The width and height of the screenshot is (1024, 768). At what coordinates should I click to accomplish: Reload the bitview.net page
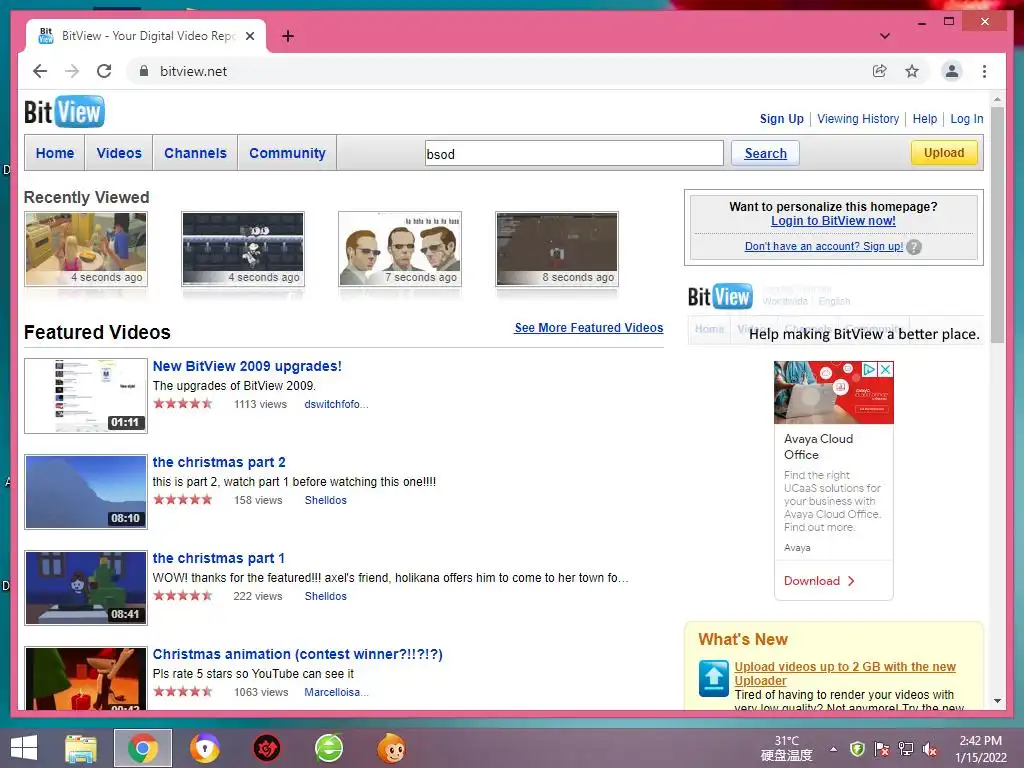tap(104, 71)
